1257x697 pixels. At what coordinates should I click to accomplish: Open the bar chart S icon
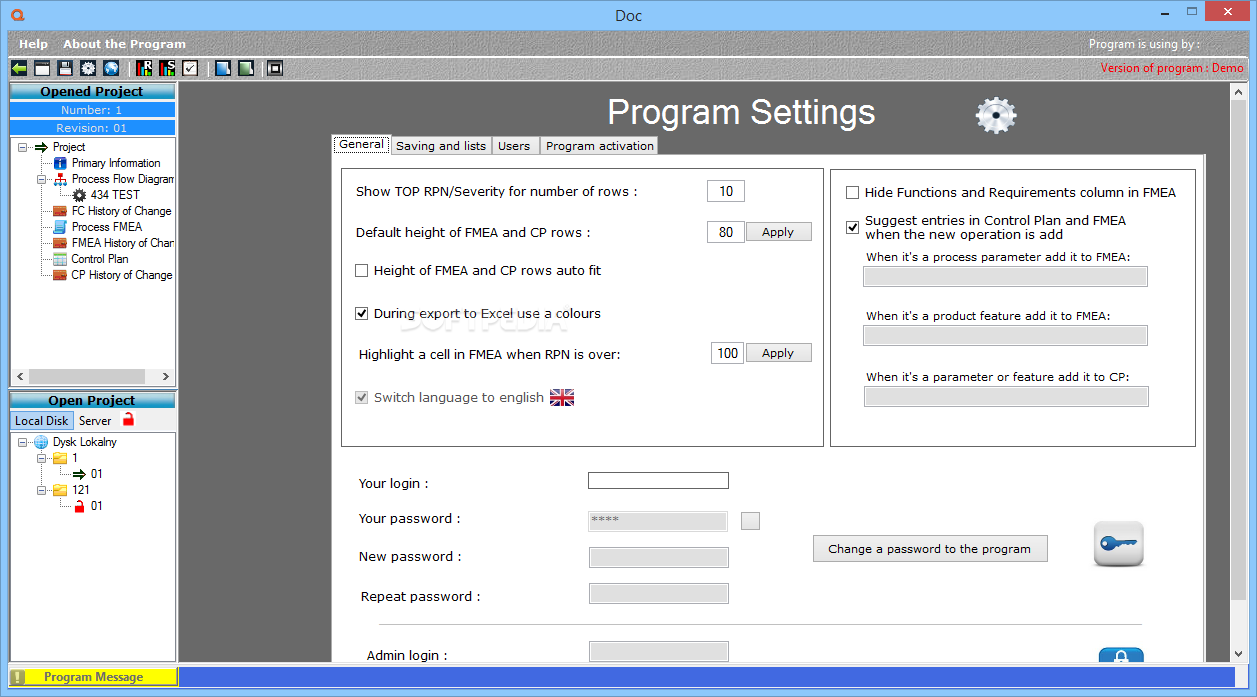point(167,68)
